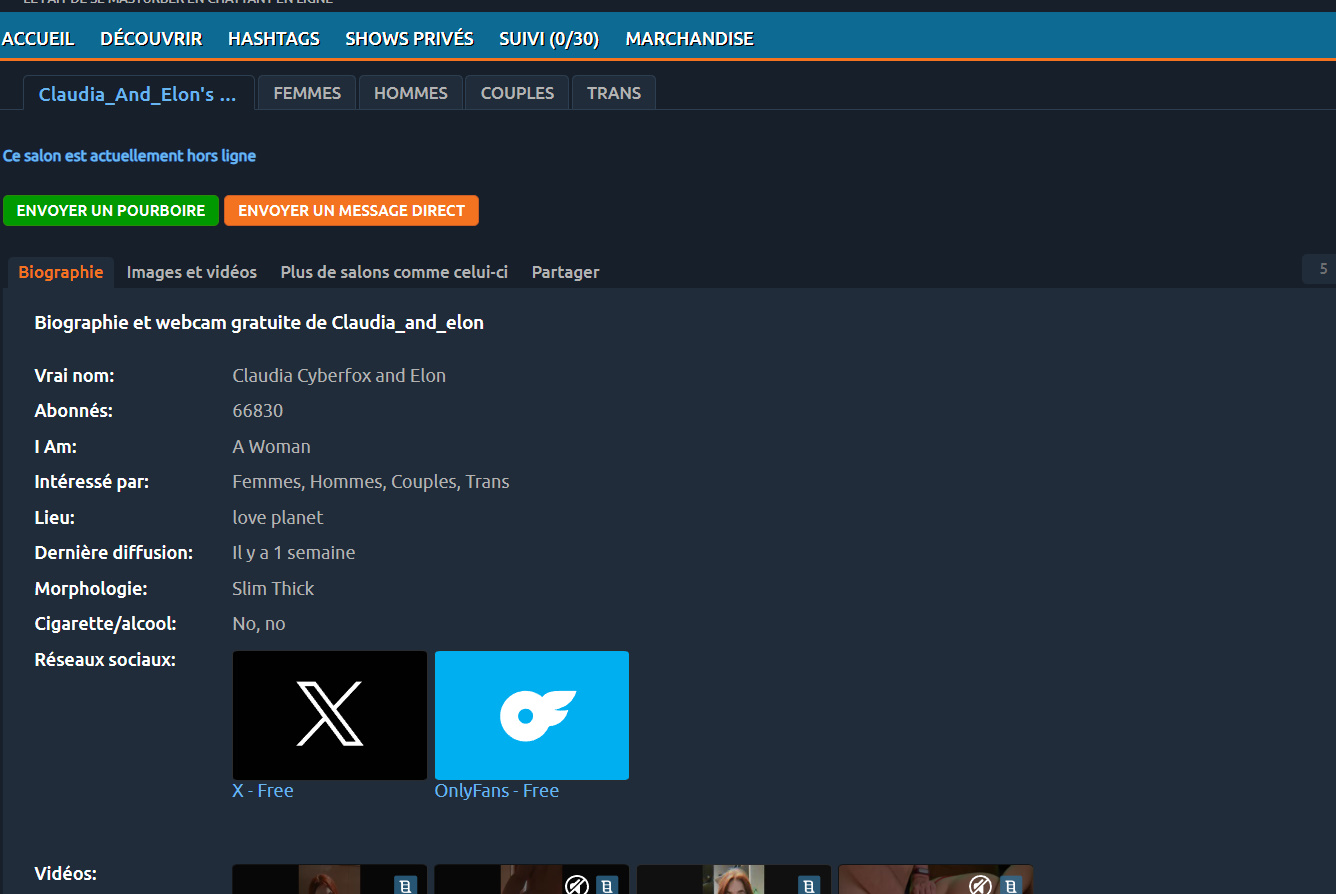Click the Slim Thick body type value
This screenshot has width=1336, height=894.
pos(273,589)
